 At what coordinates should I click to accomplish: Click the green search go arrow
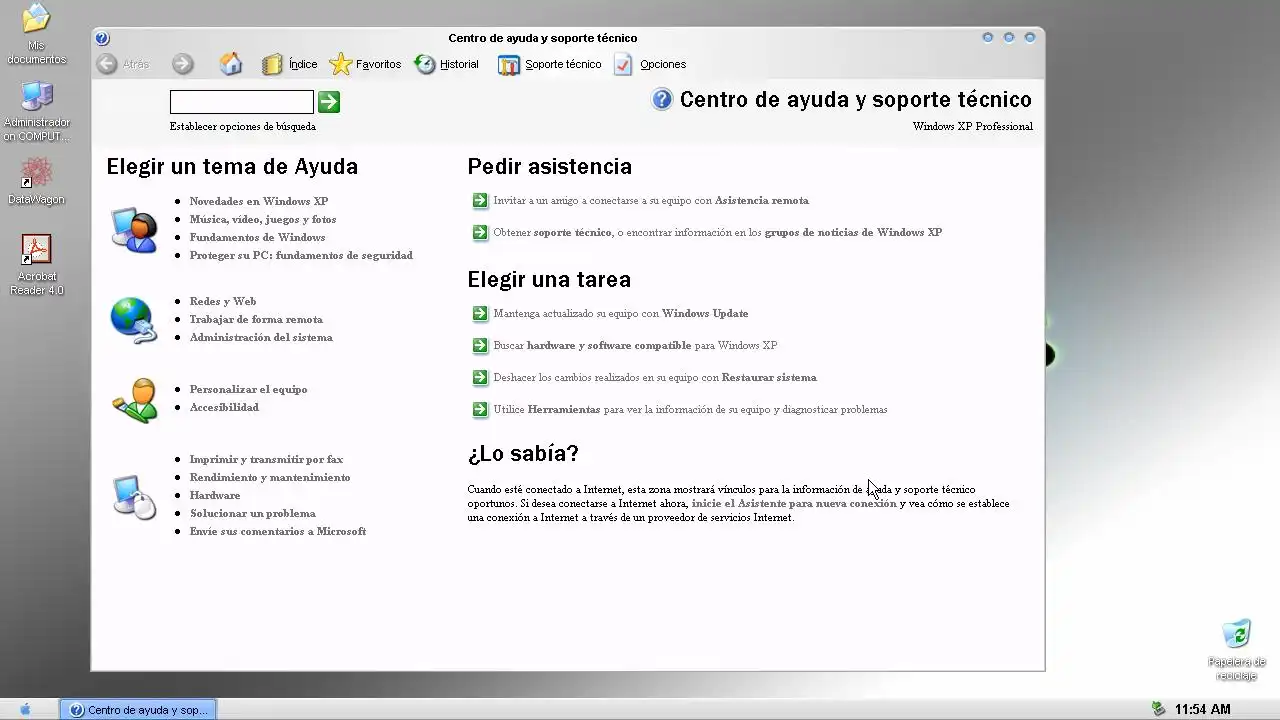coord(329,101)
